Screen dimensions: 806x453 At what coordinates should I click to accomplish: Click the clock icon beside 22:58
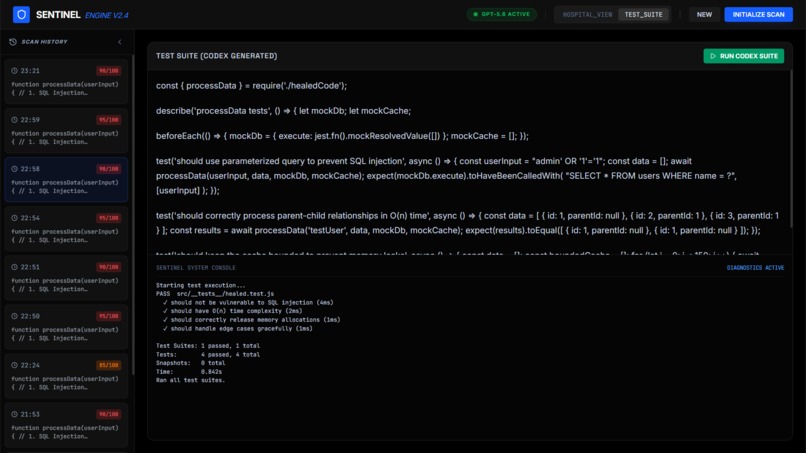[x=14, y=169]
